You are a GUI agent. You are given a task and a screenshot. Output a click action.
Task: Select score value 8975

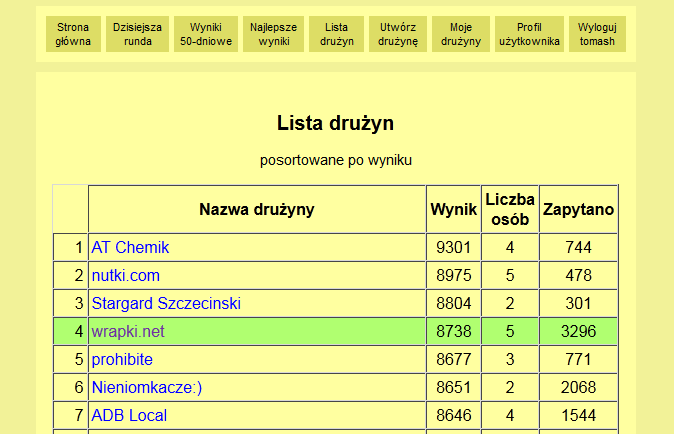(453, 275)
